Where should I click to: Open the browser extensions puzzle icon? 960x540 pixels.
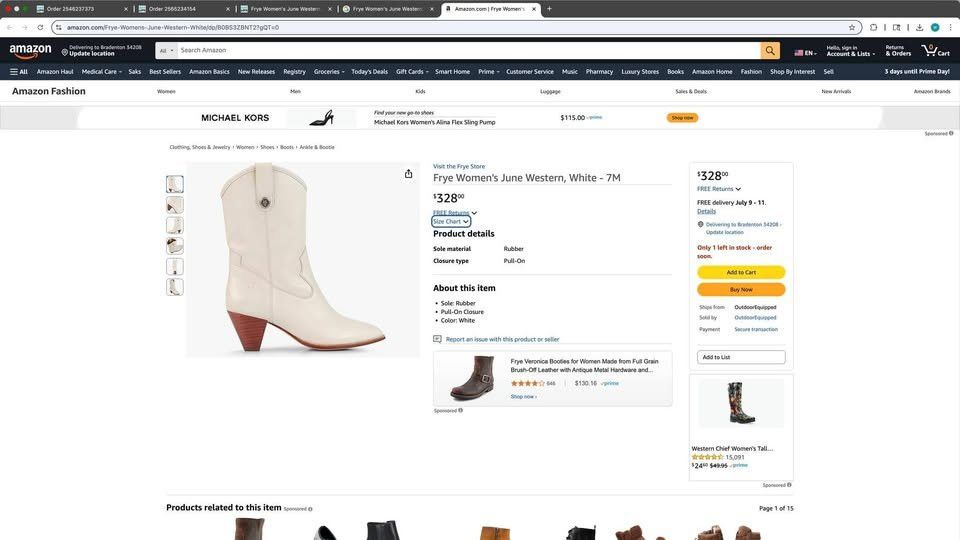(873, 28)
